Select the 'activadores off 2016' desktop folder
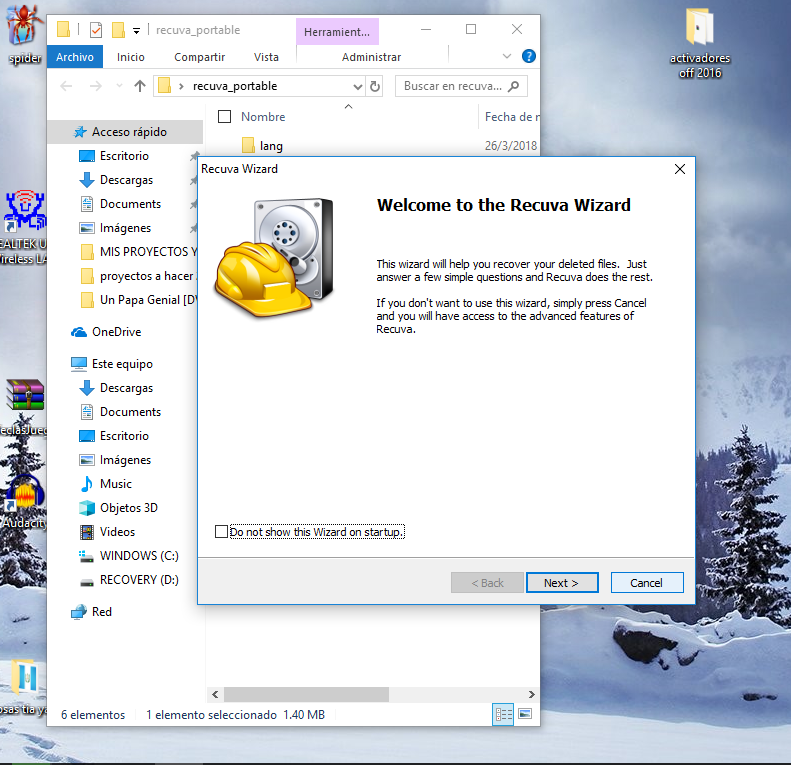 (x=700, y=43)
